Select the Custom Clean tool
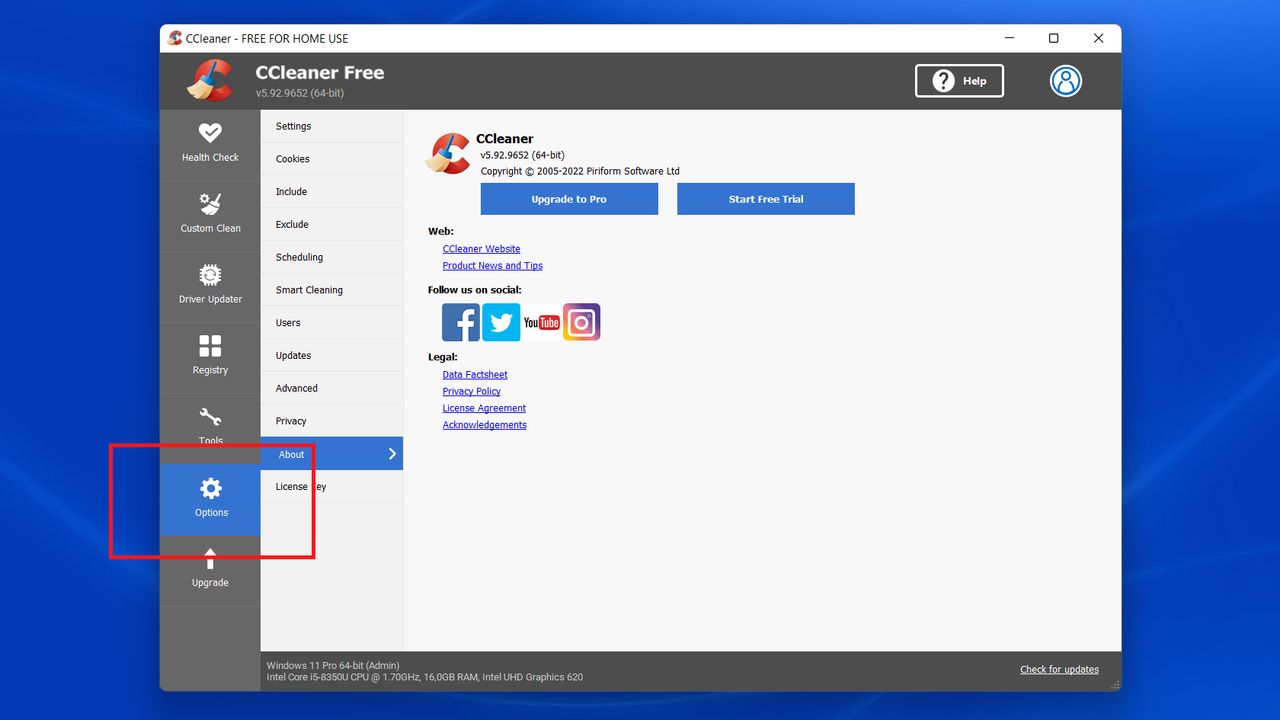This screenshot has width=1280, height=720. pyautogui.click(x=210, y=214)
